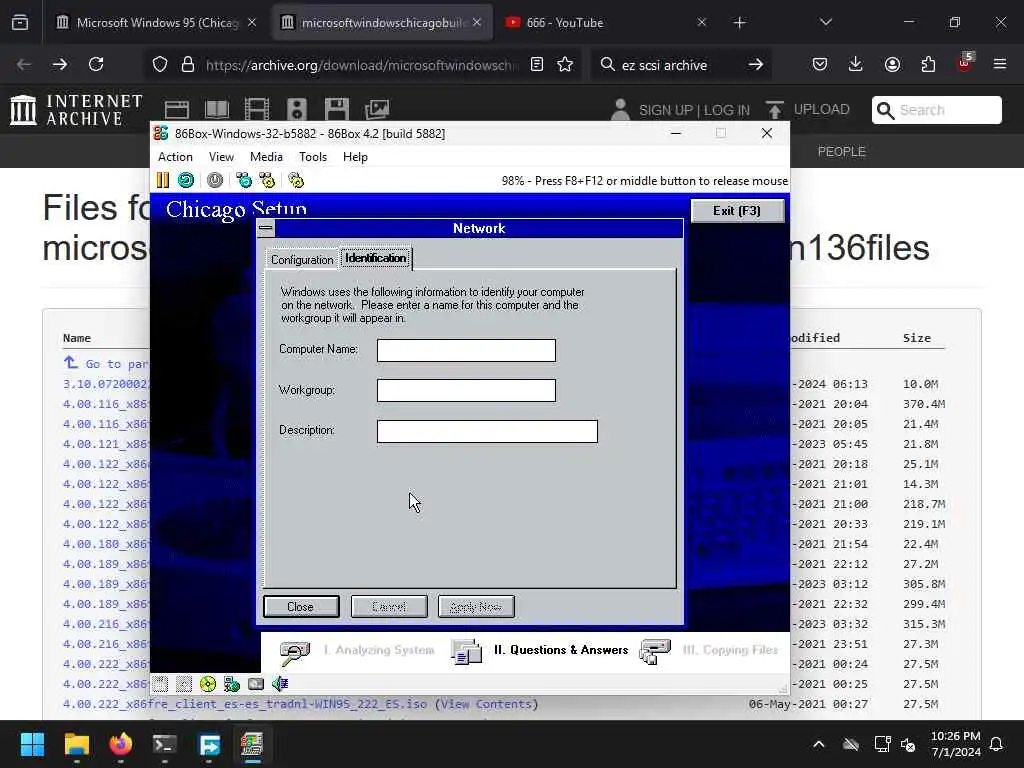Select the Identification tab
The height and width of the screenshot is (768, 1024).
pyautogui.click(x=376, y=258)
